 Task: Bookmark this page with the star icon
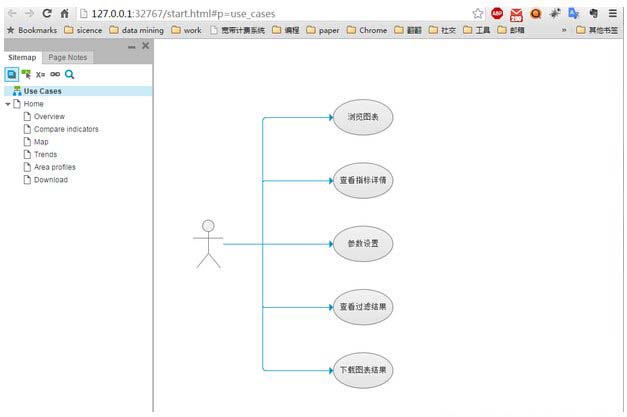pyautogui.click(x=478, y=14)
